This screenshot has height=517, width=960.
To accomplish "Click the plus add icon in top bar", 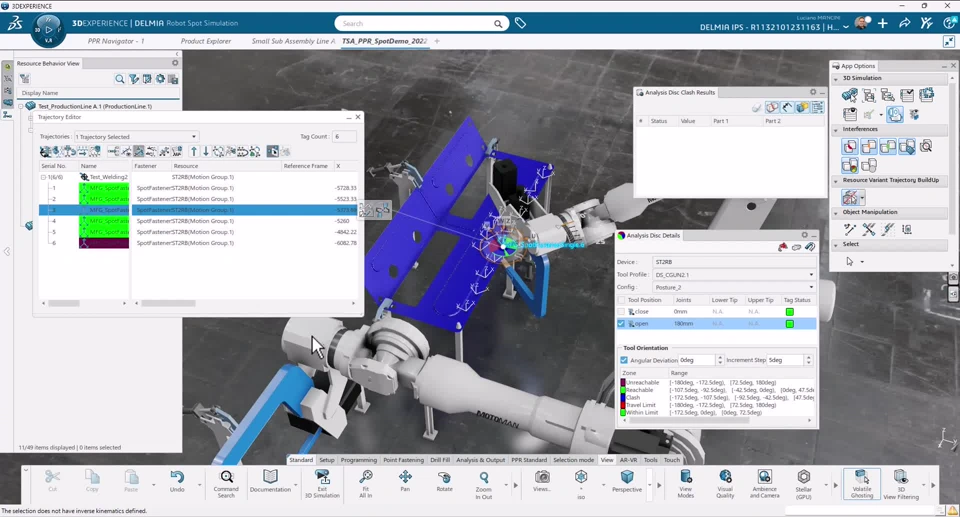I will click(882, 23).
